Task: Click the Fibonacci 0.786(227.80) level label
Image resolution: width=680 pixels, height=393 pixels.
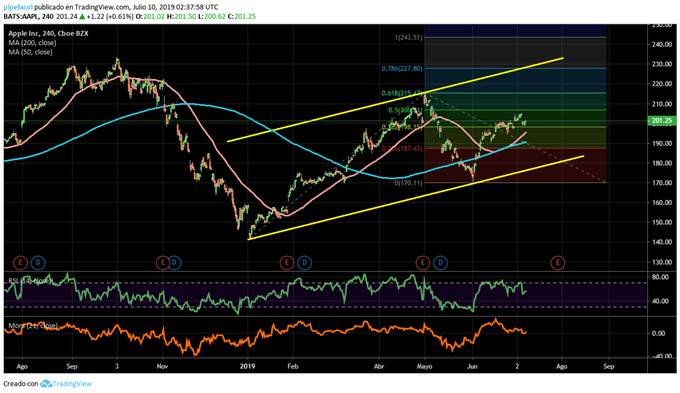Action: [402, 69]
